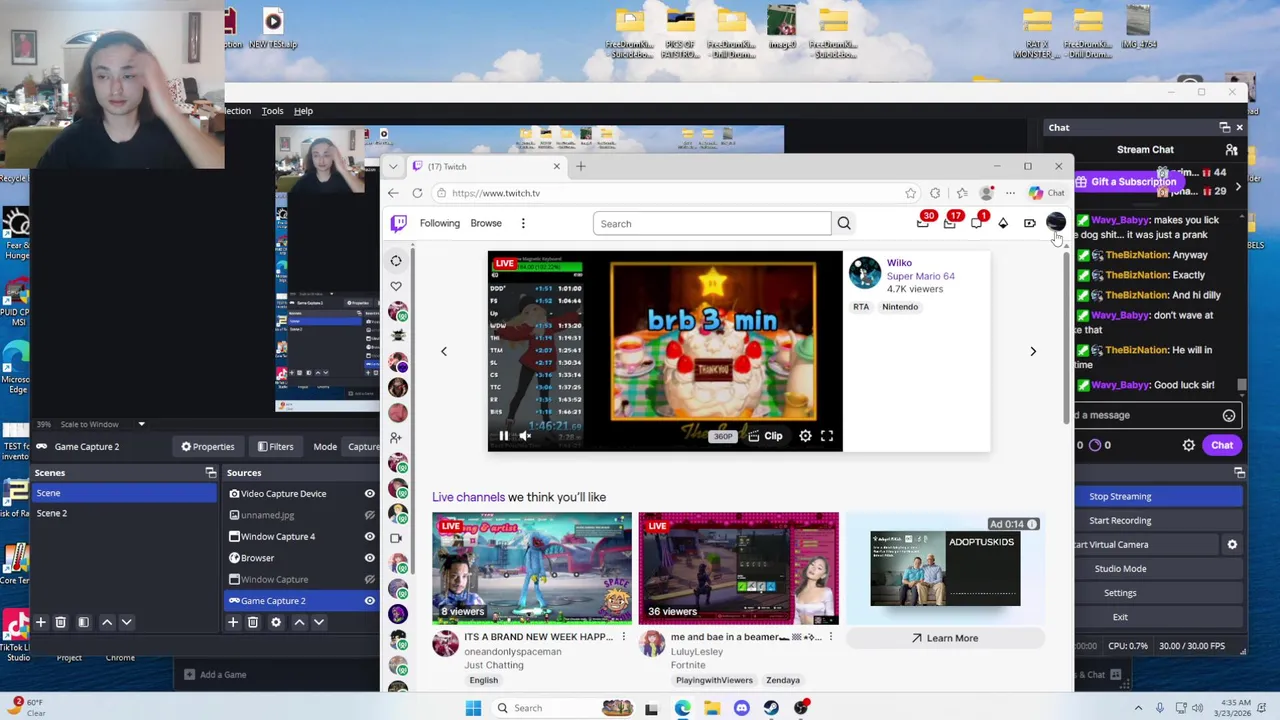Hide the Video Capture Device source
Viewport: 1280px width, 720px height.
pos(369,494)
